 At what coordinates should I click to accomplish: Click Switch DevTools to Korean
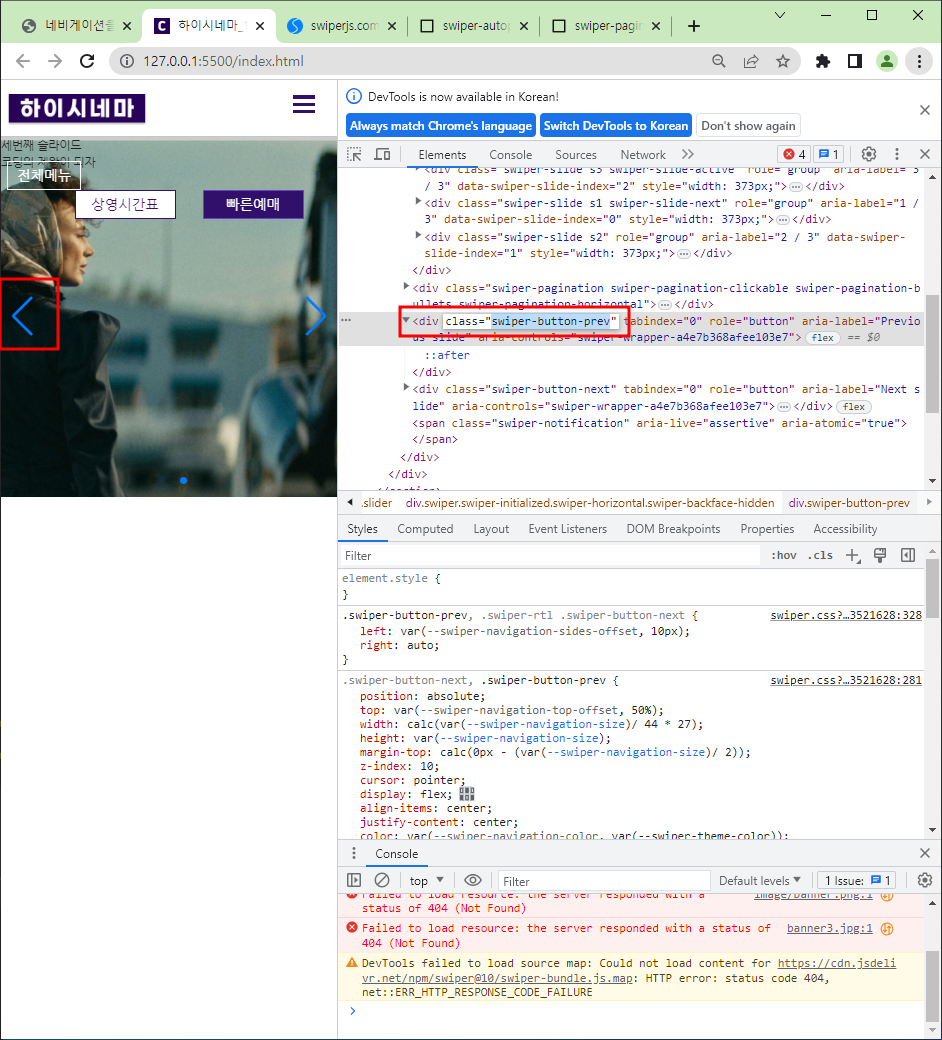coord(616,125)
